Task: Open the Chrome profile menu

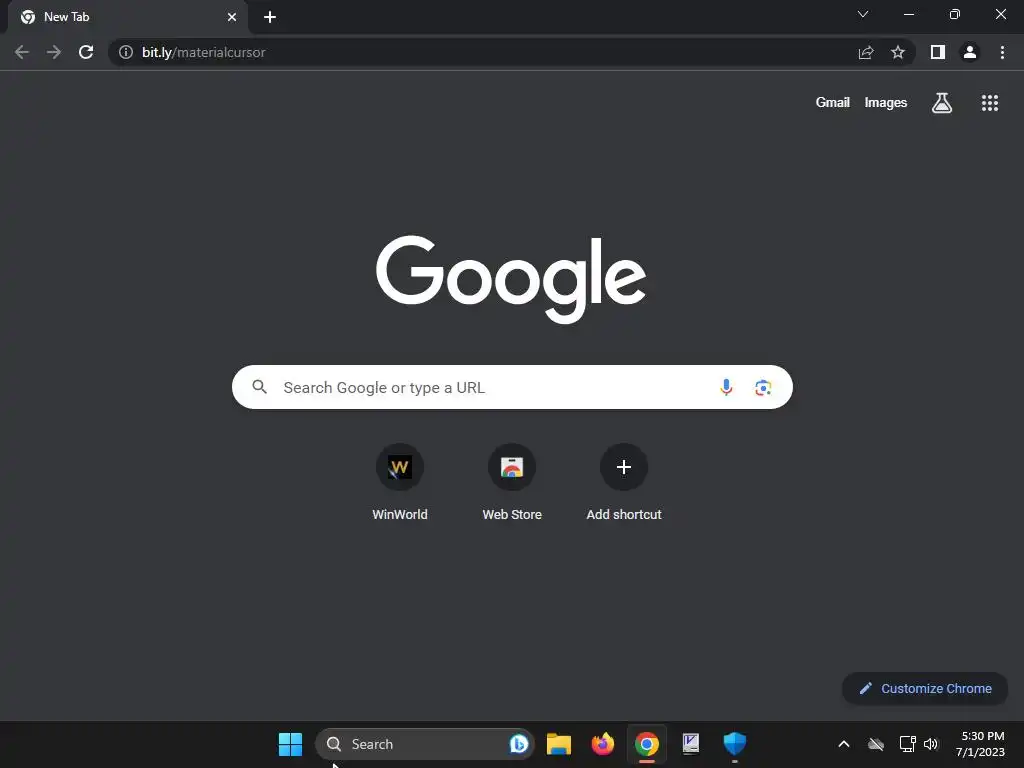Action: [x=970, y=52]
